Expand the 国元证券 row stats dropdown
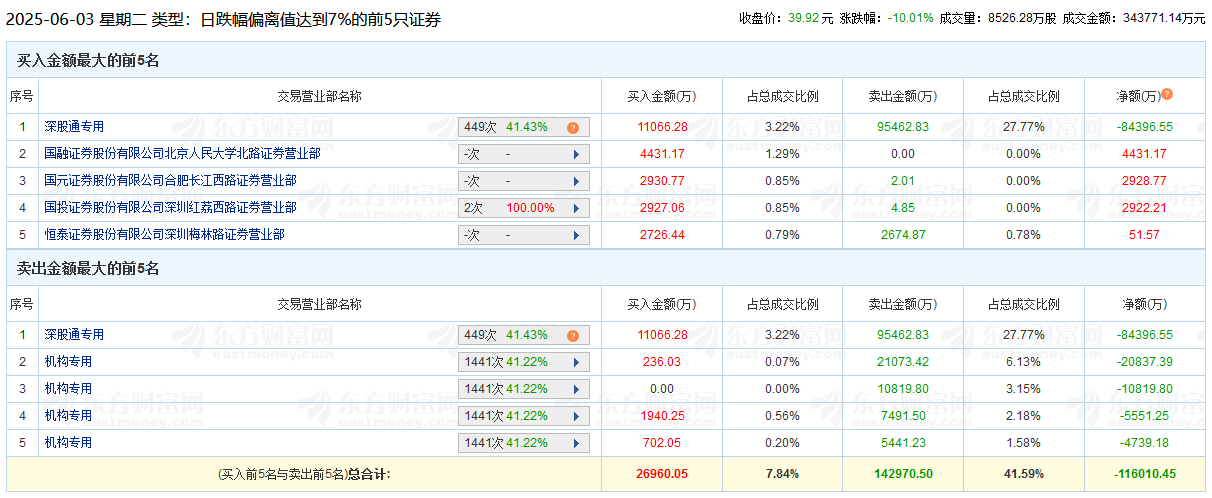Viewport: 1212px width, 498px height. pos(523,182)
